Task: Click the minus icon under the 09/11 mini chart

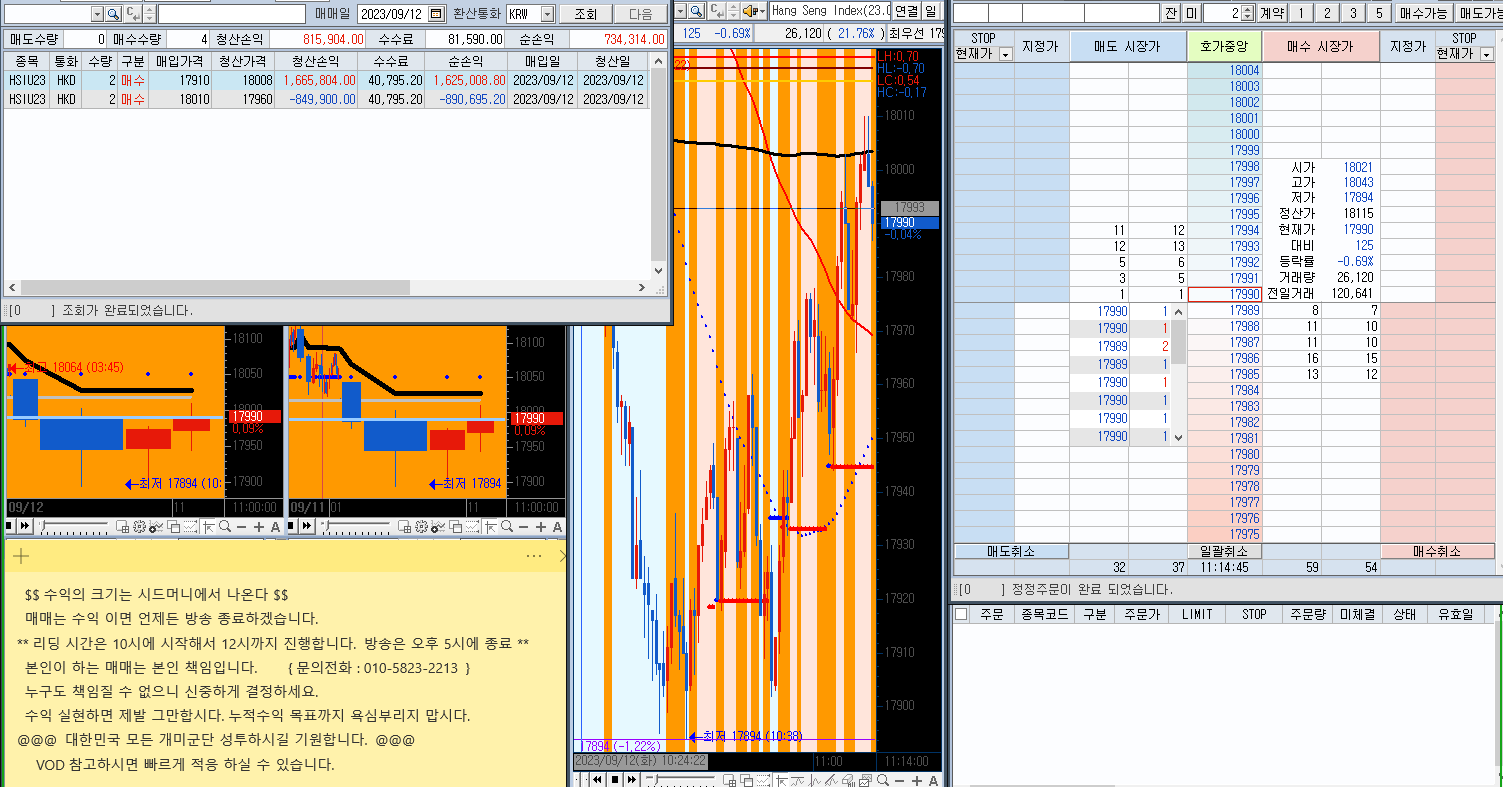Action: [523, 527]
